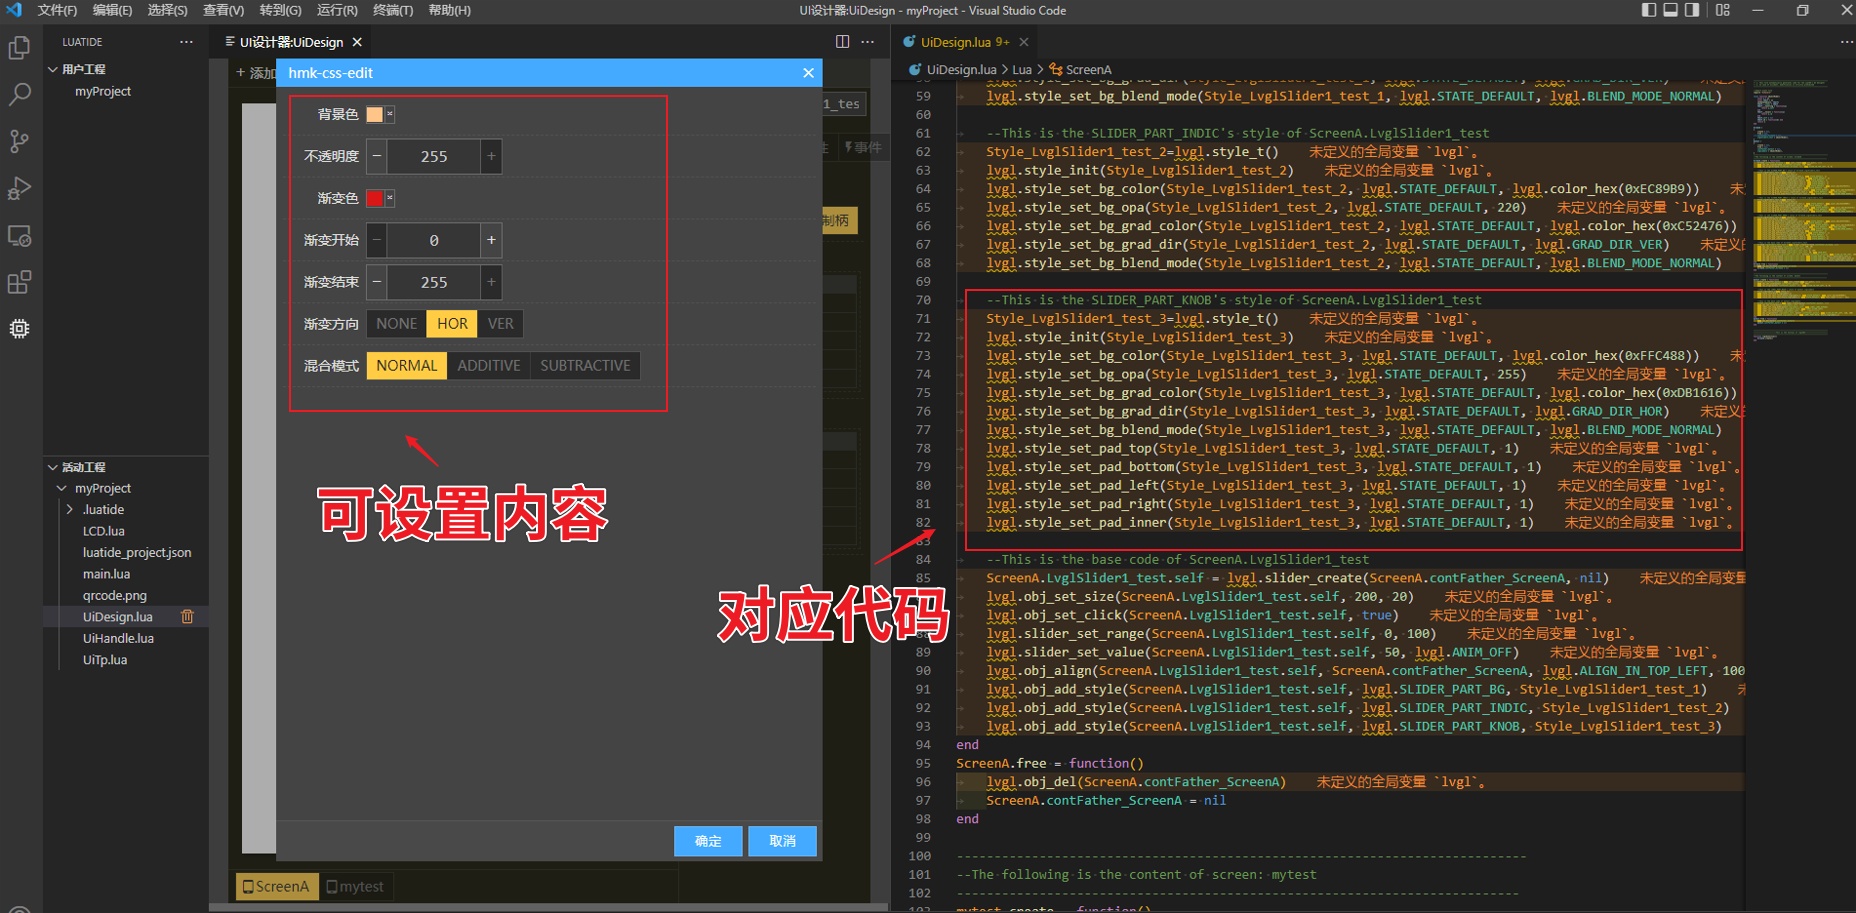
Task: Increase 不透明度 with the plus stepper
Action: pyautogui.click(x=490, y=156)
